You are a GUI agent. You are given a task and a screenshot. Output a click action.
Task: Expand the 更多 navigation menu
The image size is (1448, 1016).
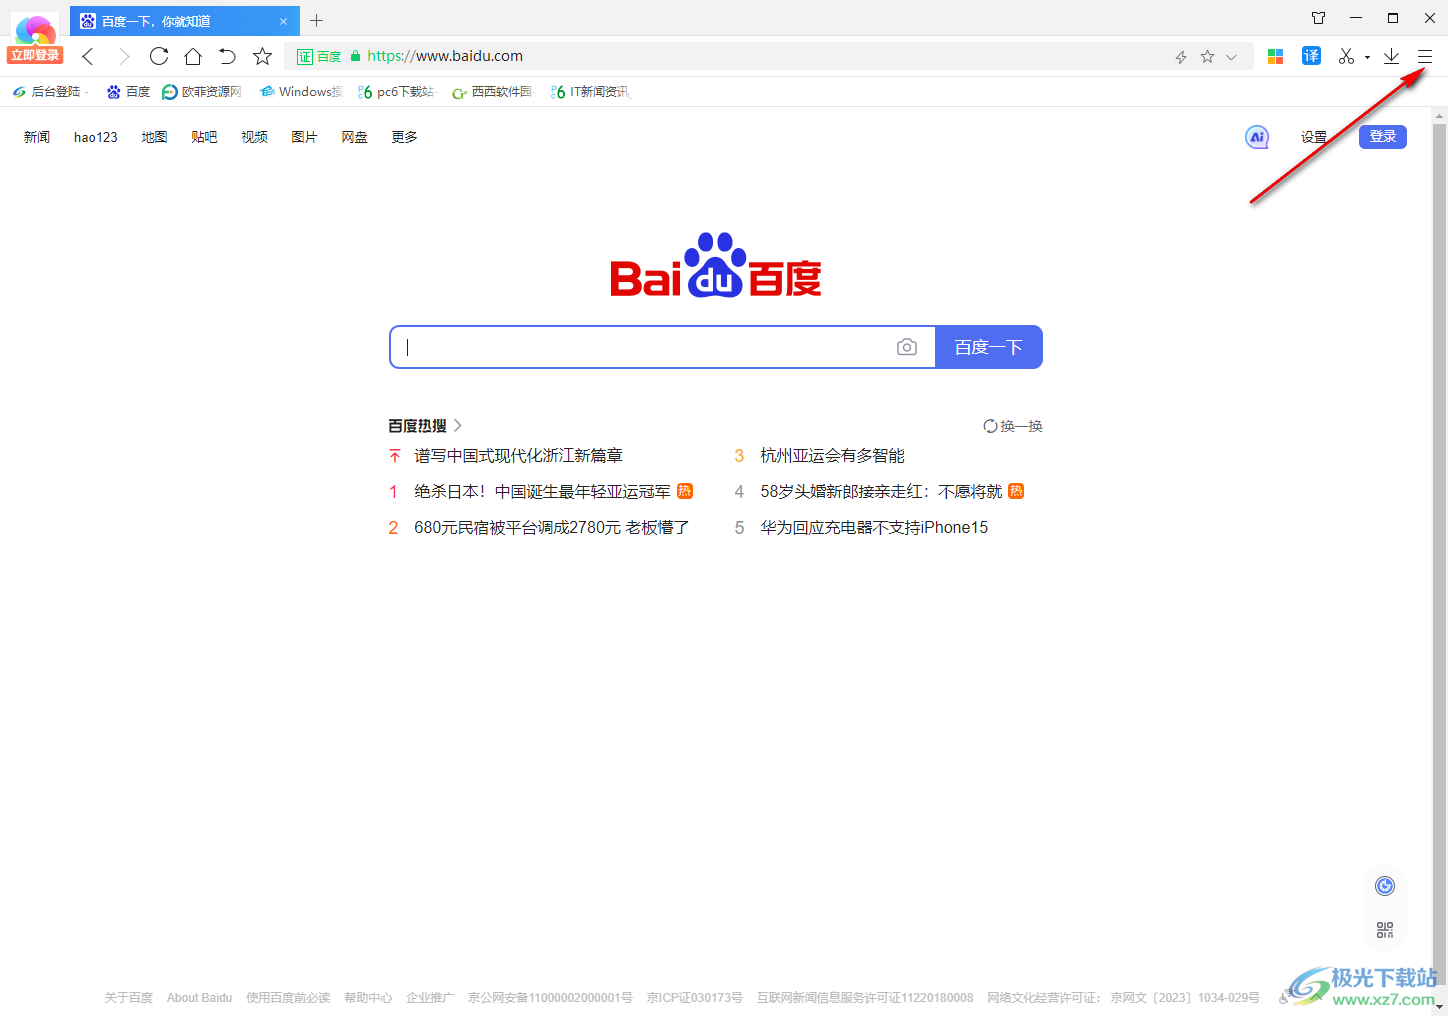tap(404, 137)
